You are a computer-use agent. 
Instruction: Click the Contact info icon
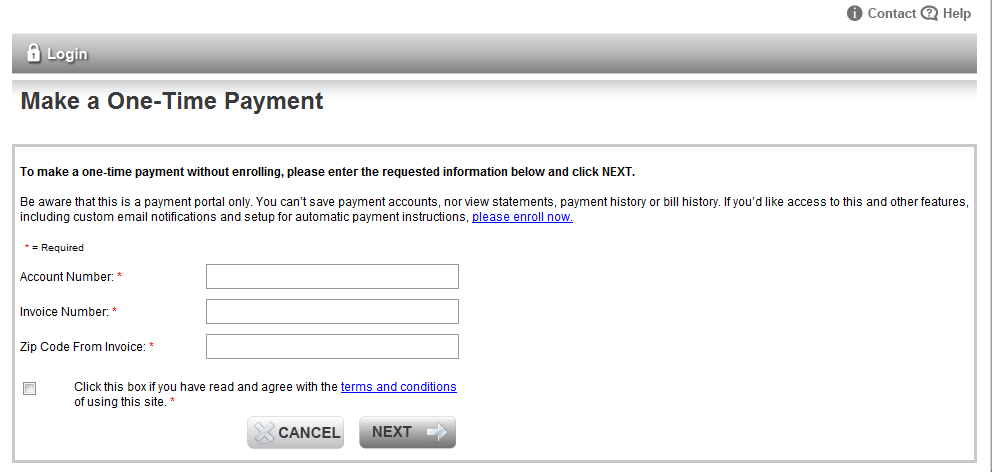point(855,13)
